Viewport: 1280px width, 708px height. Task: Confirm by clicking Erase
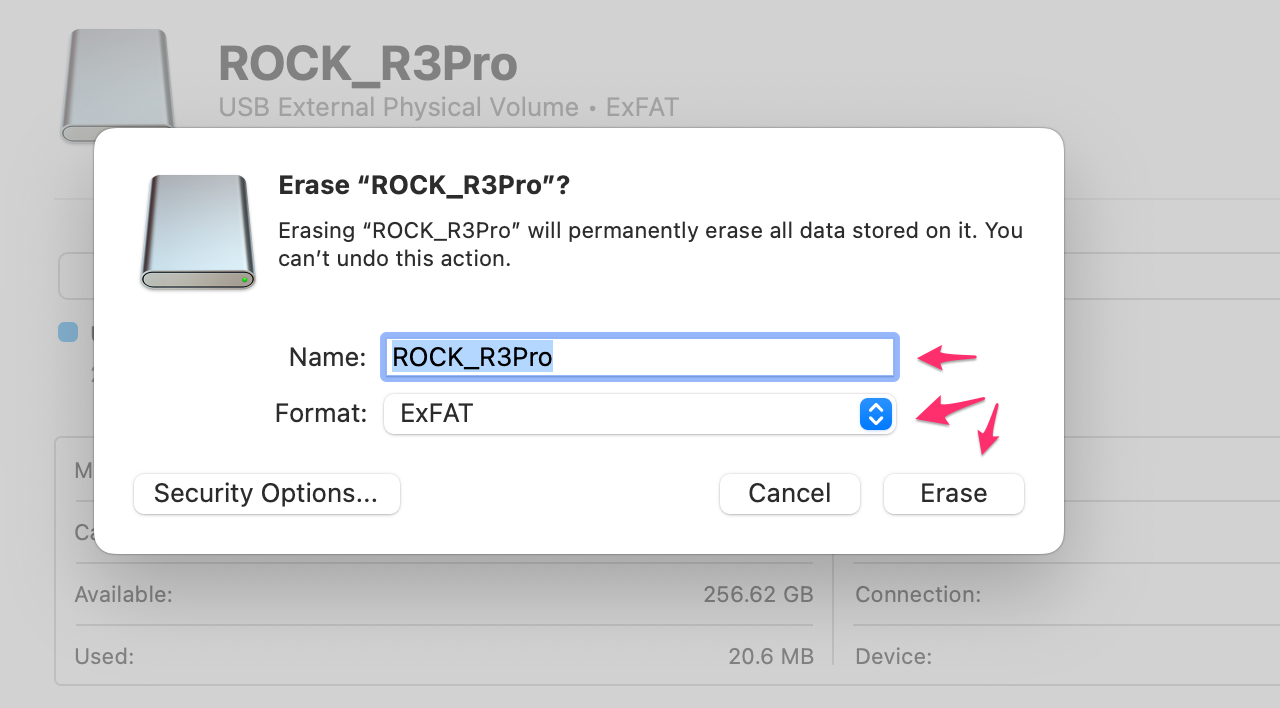953,493
